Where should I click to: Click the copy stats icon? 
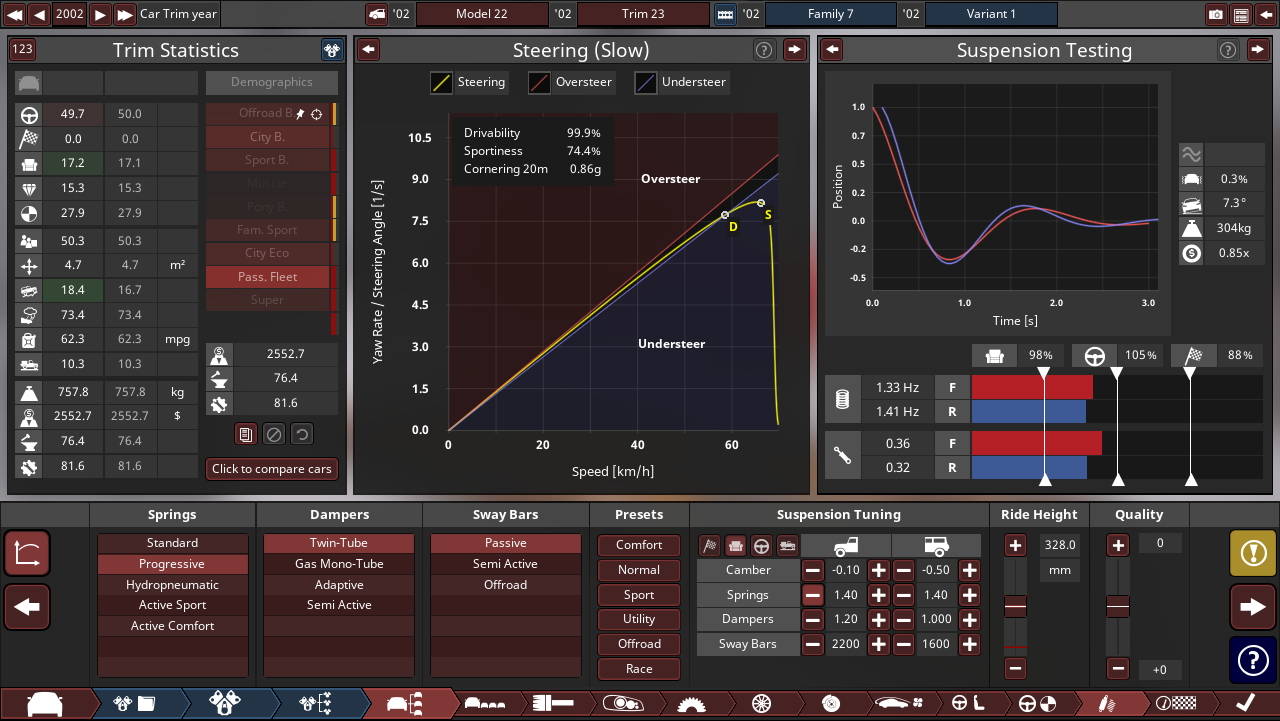click(x=246, y=434)
